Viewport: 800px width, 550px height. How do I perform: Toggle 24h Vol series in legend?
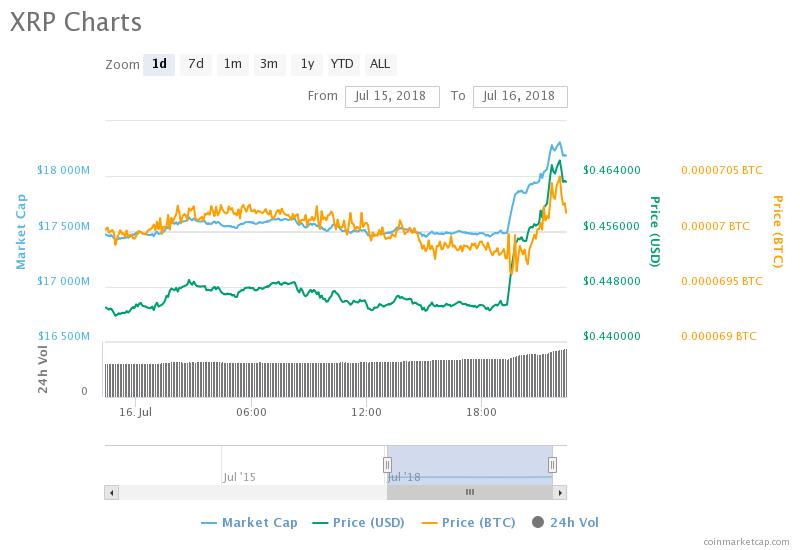click(x=565, y=522)
